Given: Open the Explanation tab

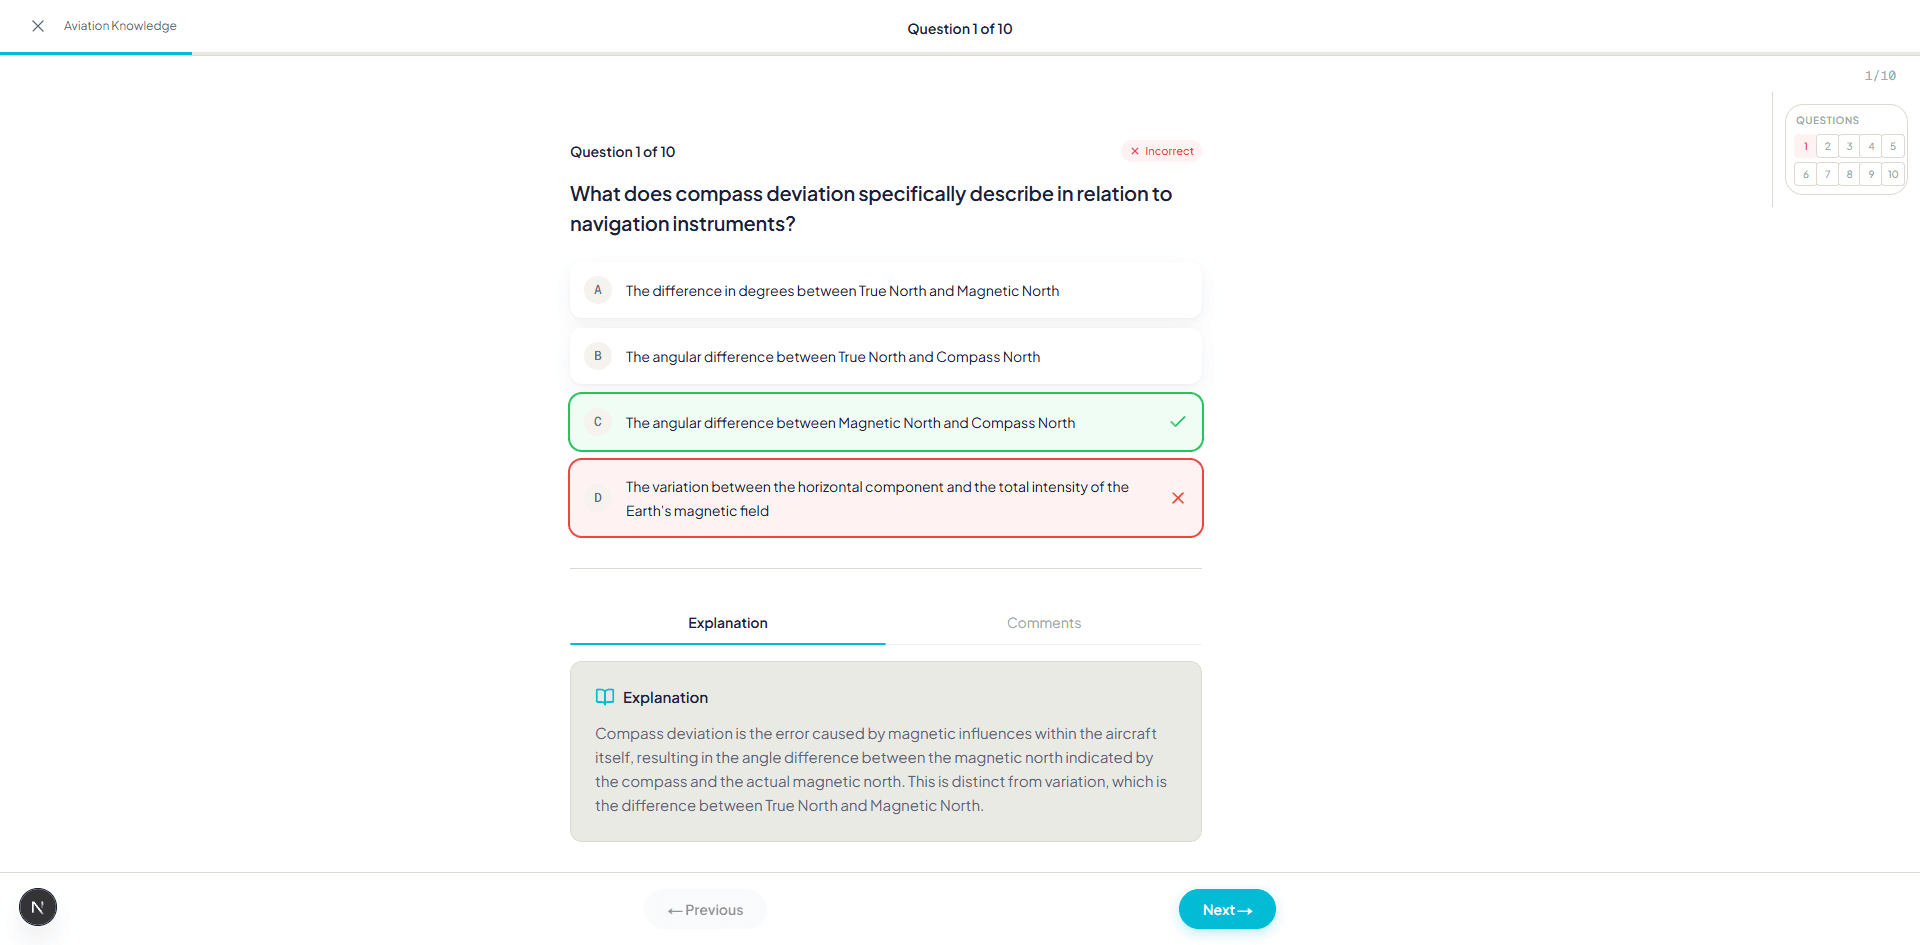Looking at the screenshot, I should coord(728,623).
